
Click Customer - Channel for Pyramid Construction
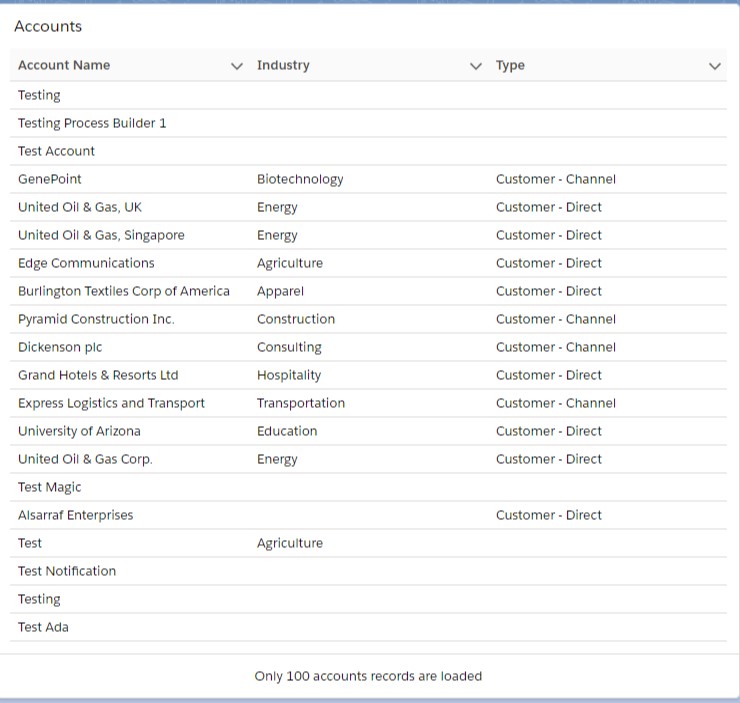(556, 319)
